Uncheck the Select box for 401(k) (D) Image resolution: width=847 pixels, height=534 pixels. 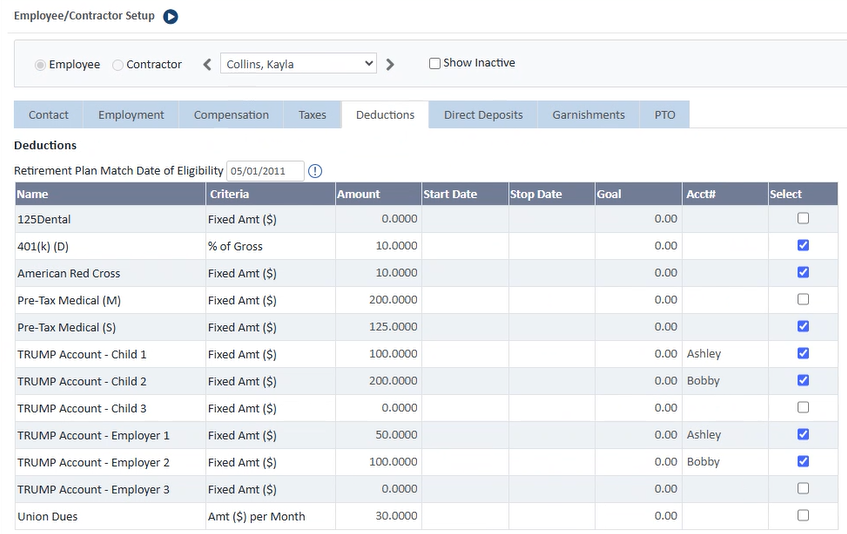tap(803, 245)
